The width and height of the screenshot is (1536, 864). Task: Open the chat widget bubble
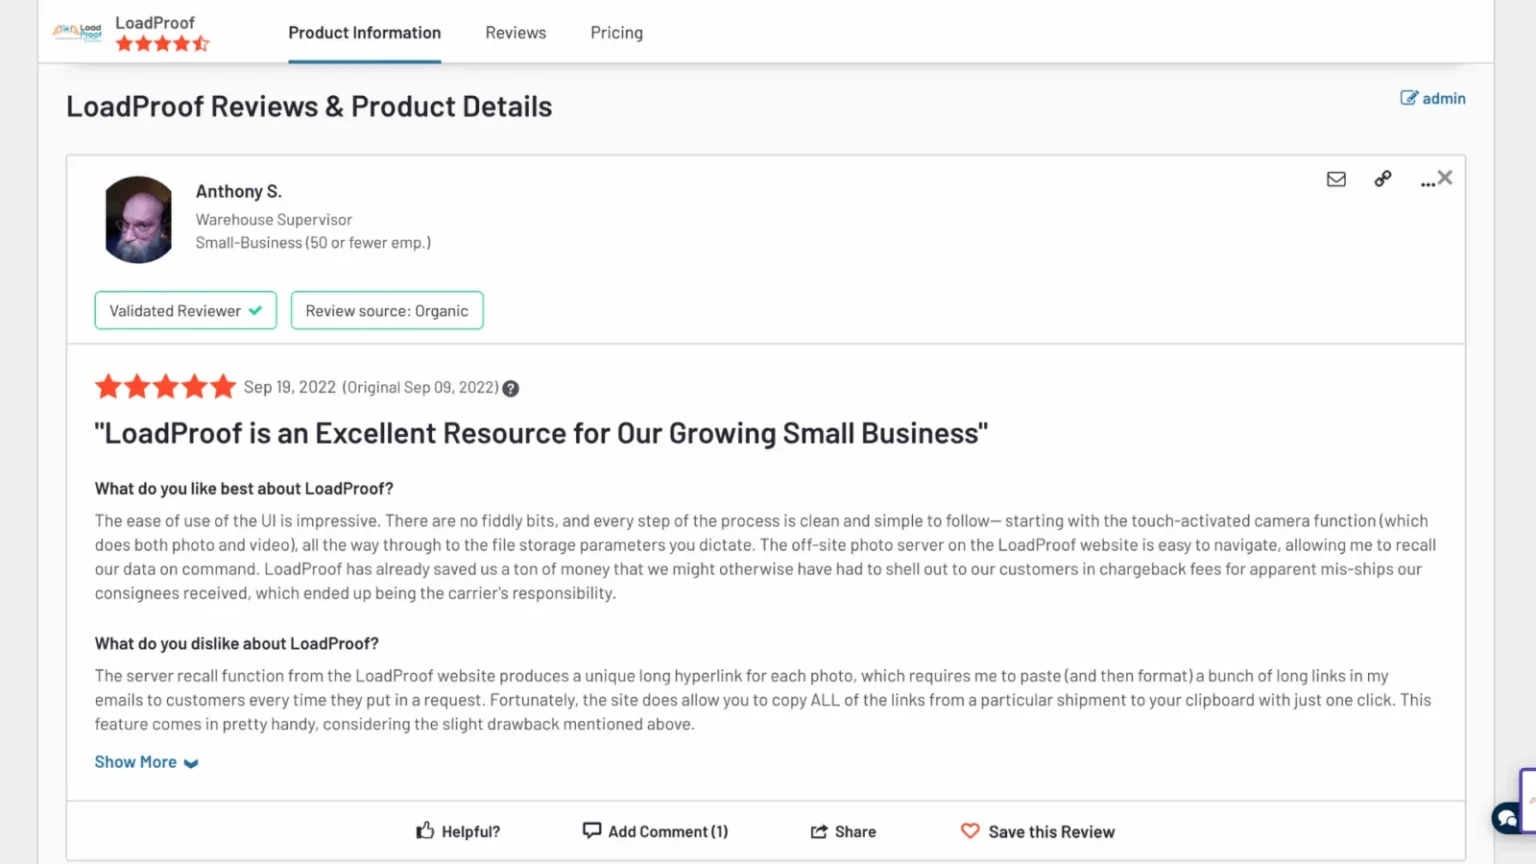pyautogui.click(x=1506, y=818)
